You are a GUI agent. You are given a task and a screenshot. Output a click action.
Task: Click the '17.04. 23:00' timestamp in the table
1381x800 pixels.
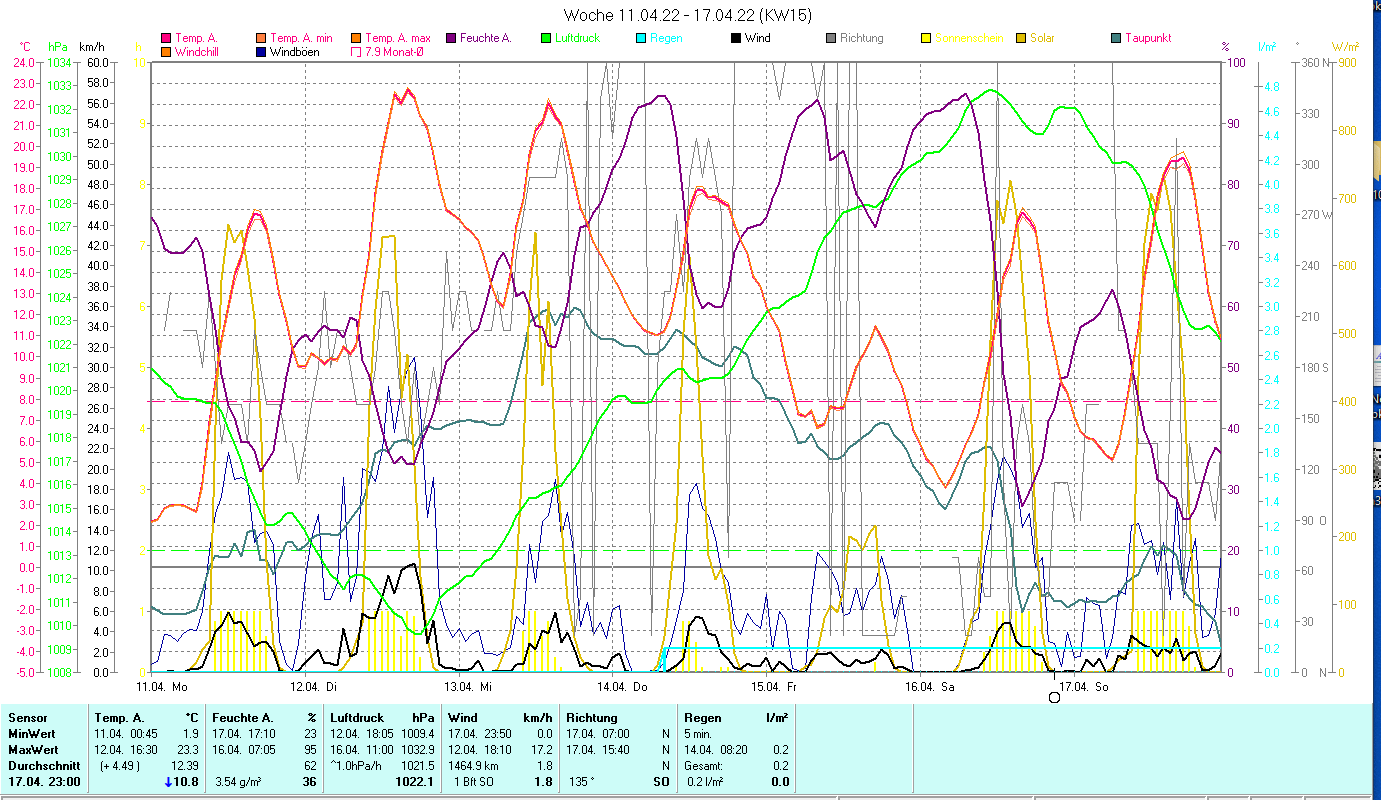click(x=44, y=782)
